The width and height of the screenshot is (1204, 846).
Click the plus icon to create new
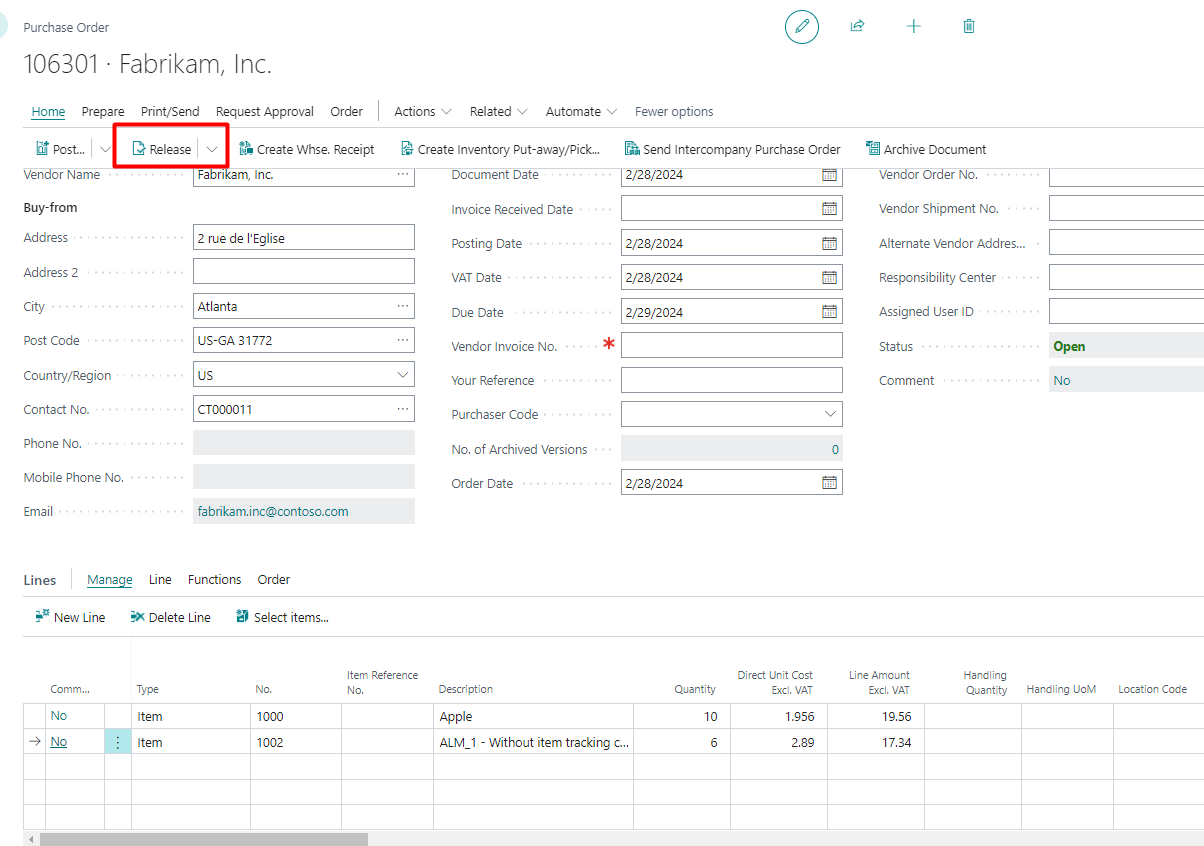[913, 27]
